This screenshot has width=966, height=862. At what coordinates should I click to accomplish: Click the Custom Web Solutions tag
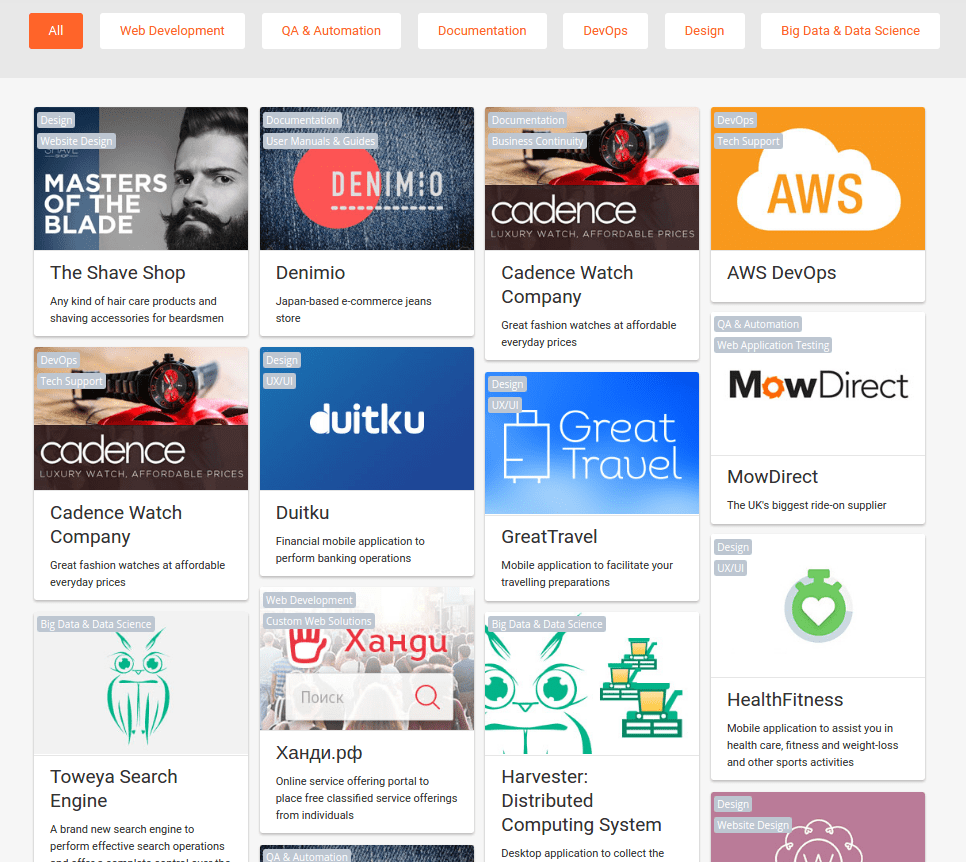(319, 621)
